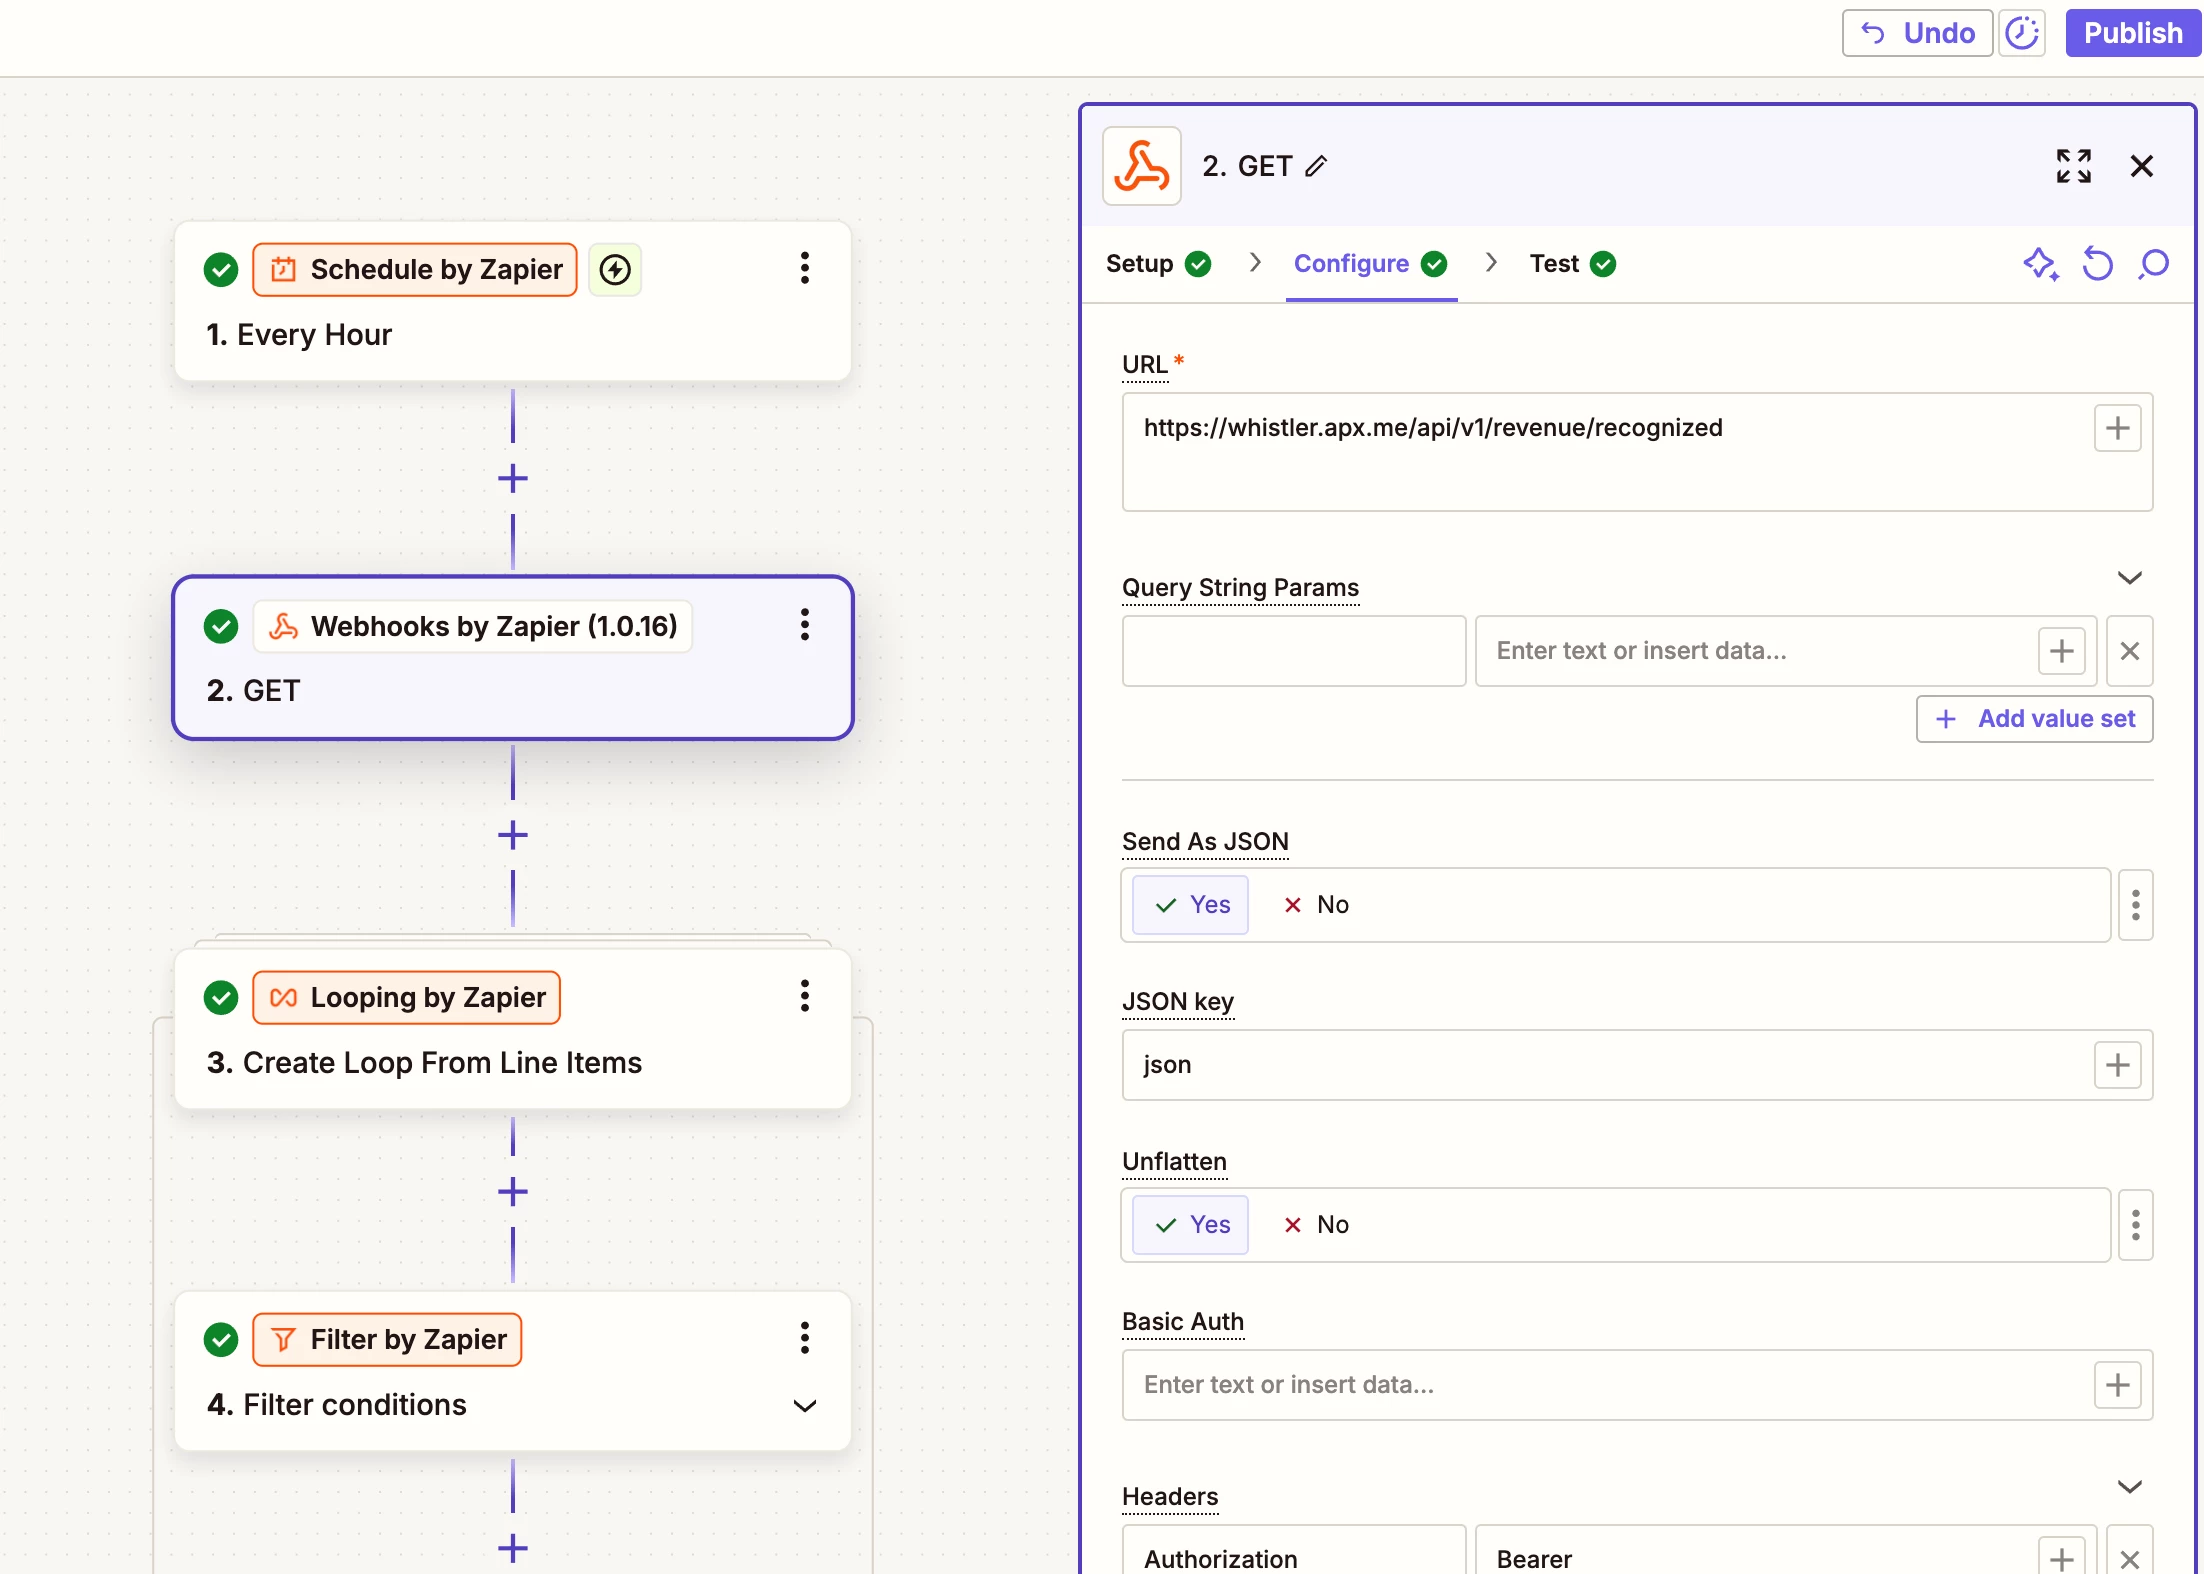
Task: Click the trigger lightning bolt icon
Action: pos(615,270)
